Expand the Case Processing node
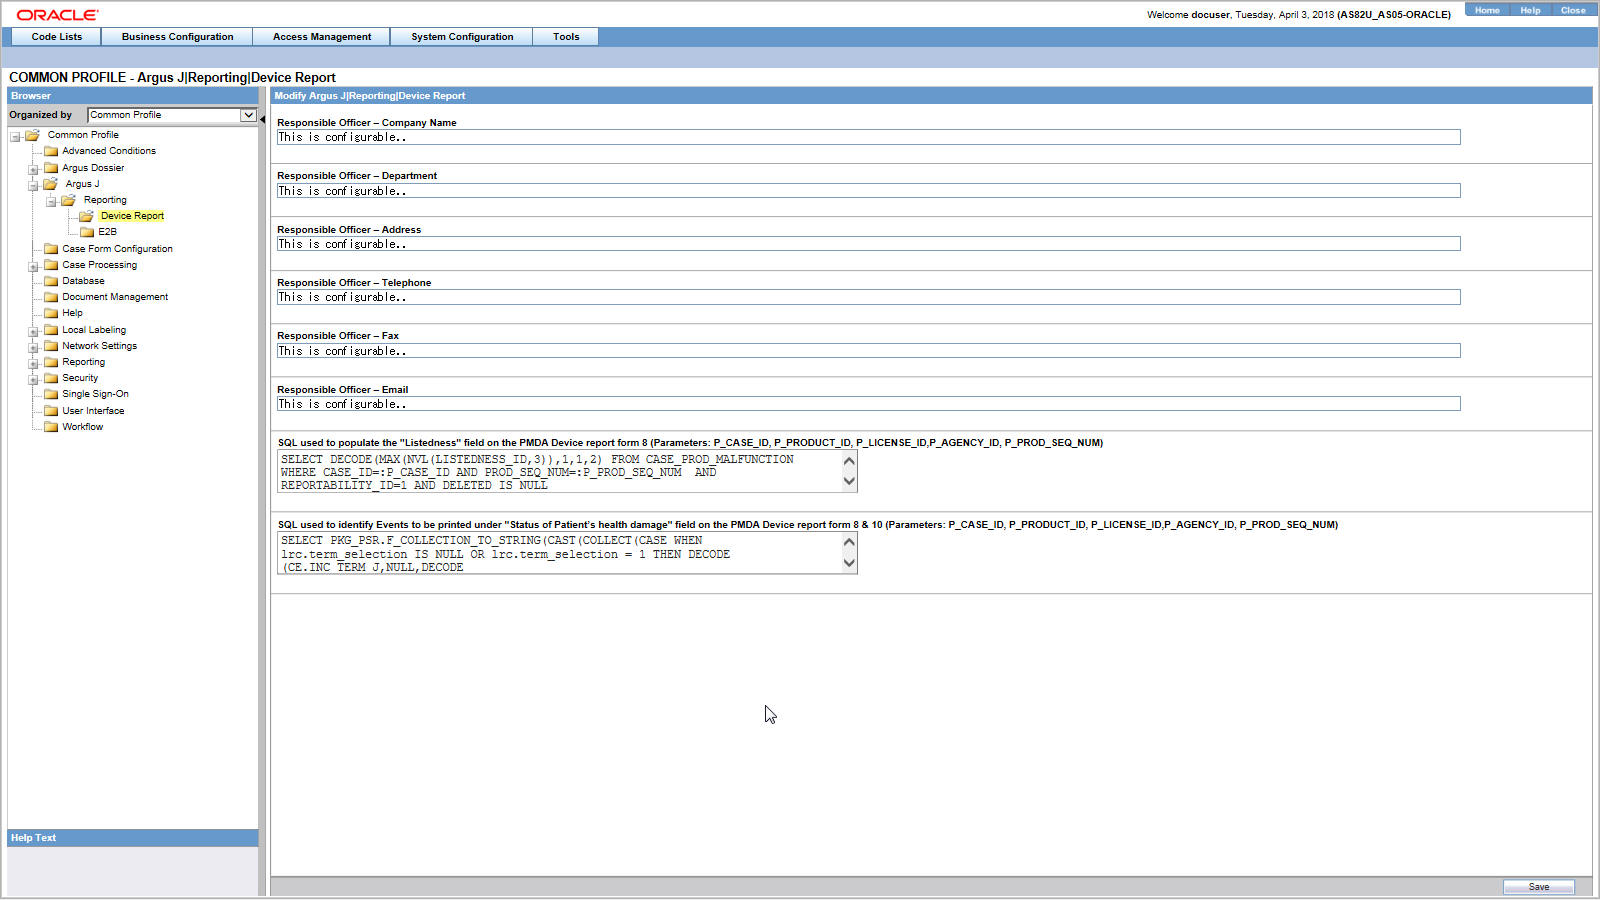 pos(33,266)
